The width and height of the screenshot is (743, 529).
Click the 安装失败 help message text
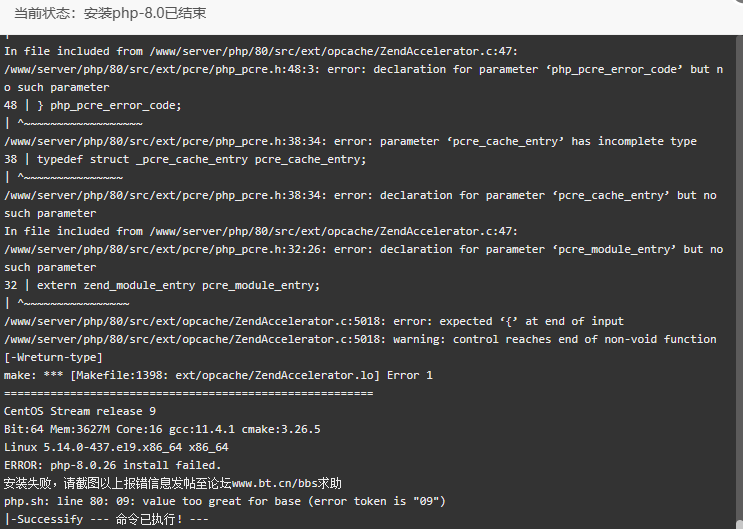[x=172, y=483]
